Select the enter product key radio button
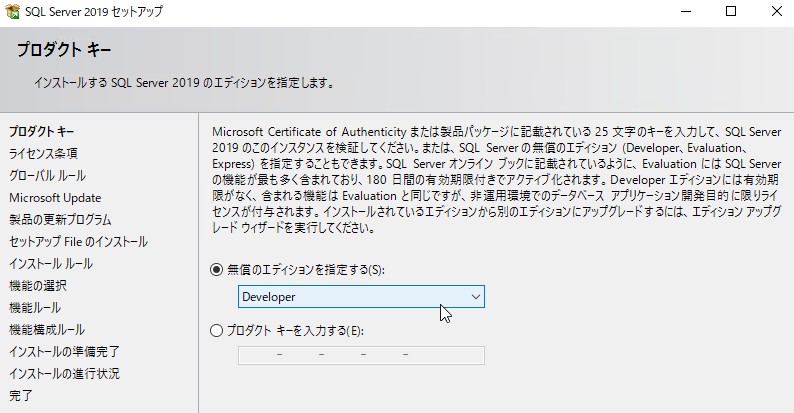Image resolution: width=794 pixels, height=413 pixels. [x=216, y=331]
